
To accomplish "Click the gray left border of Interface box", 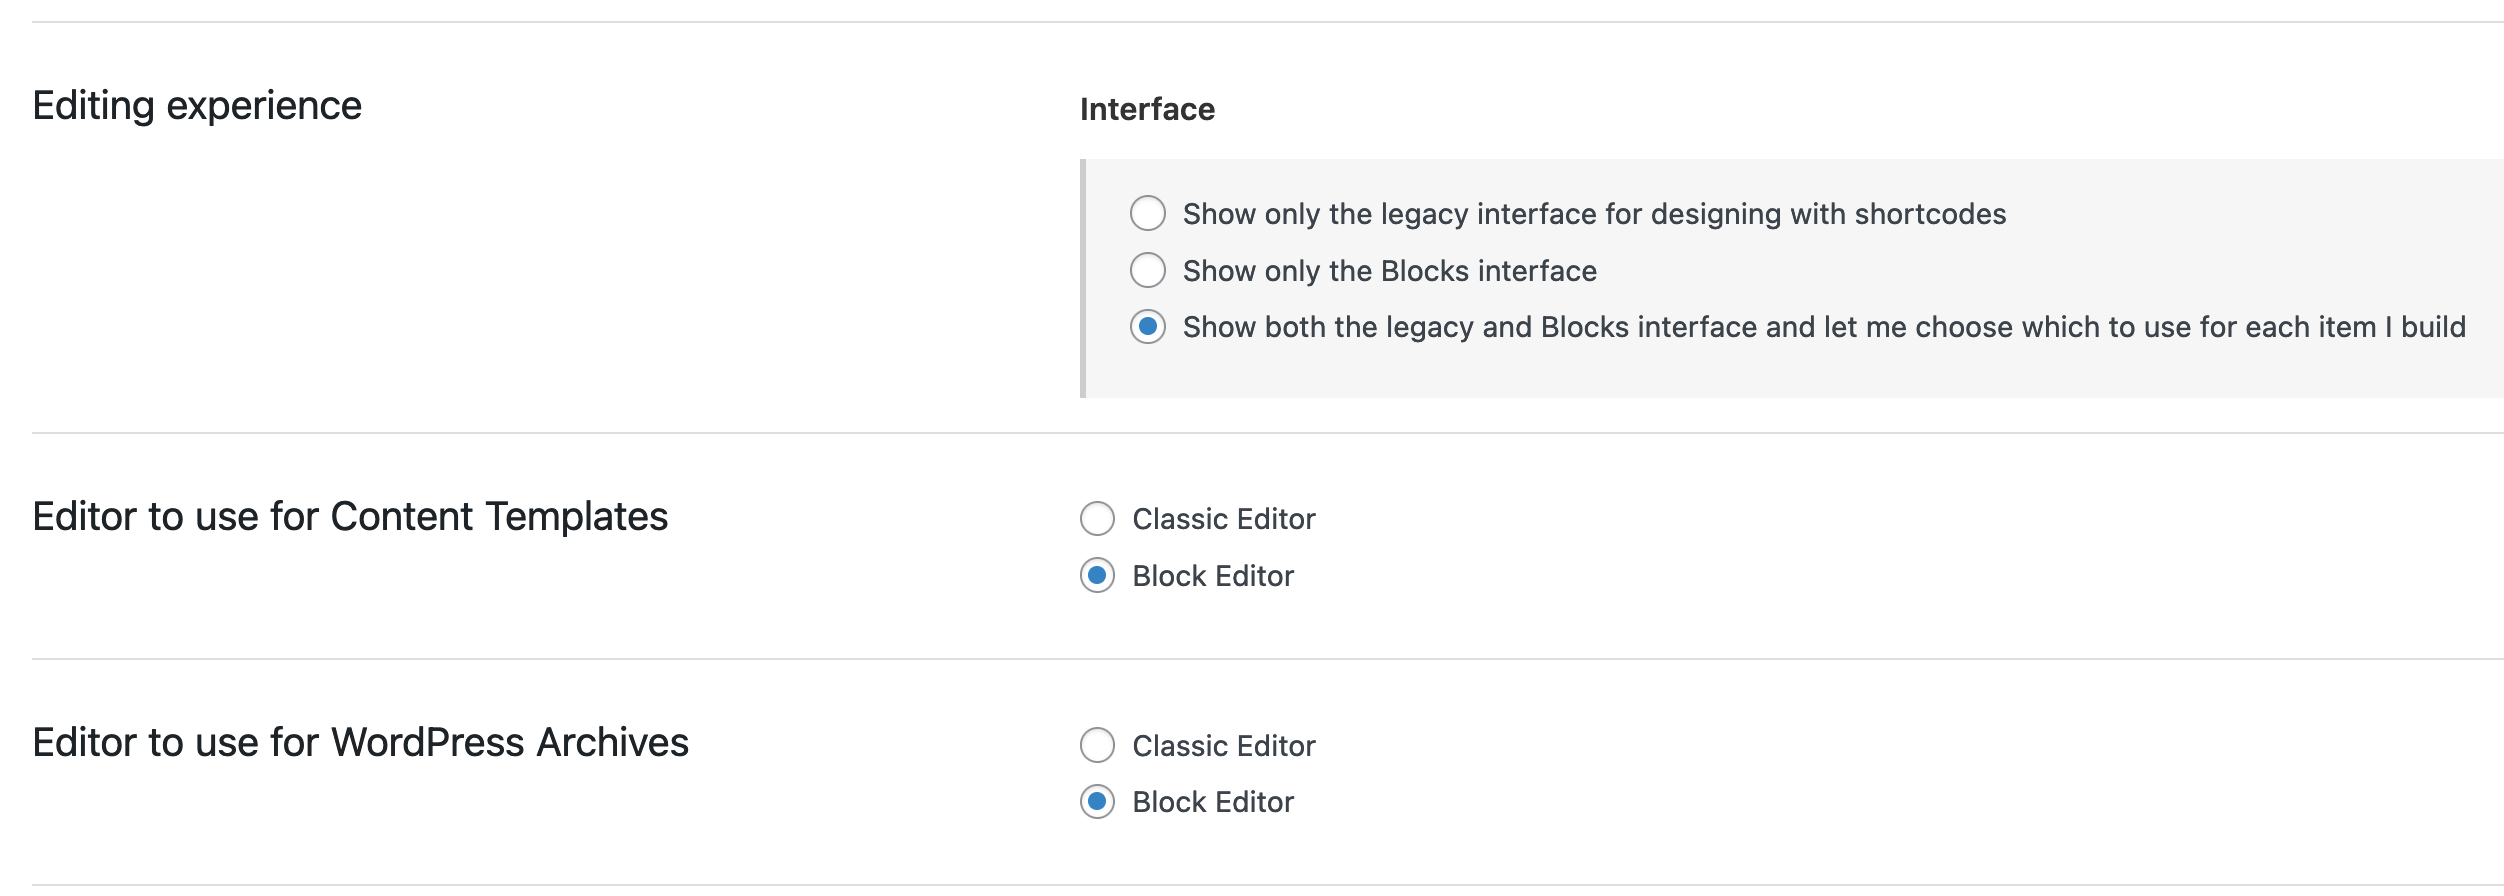I will 1083,278.
